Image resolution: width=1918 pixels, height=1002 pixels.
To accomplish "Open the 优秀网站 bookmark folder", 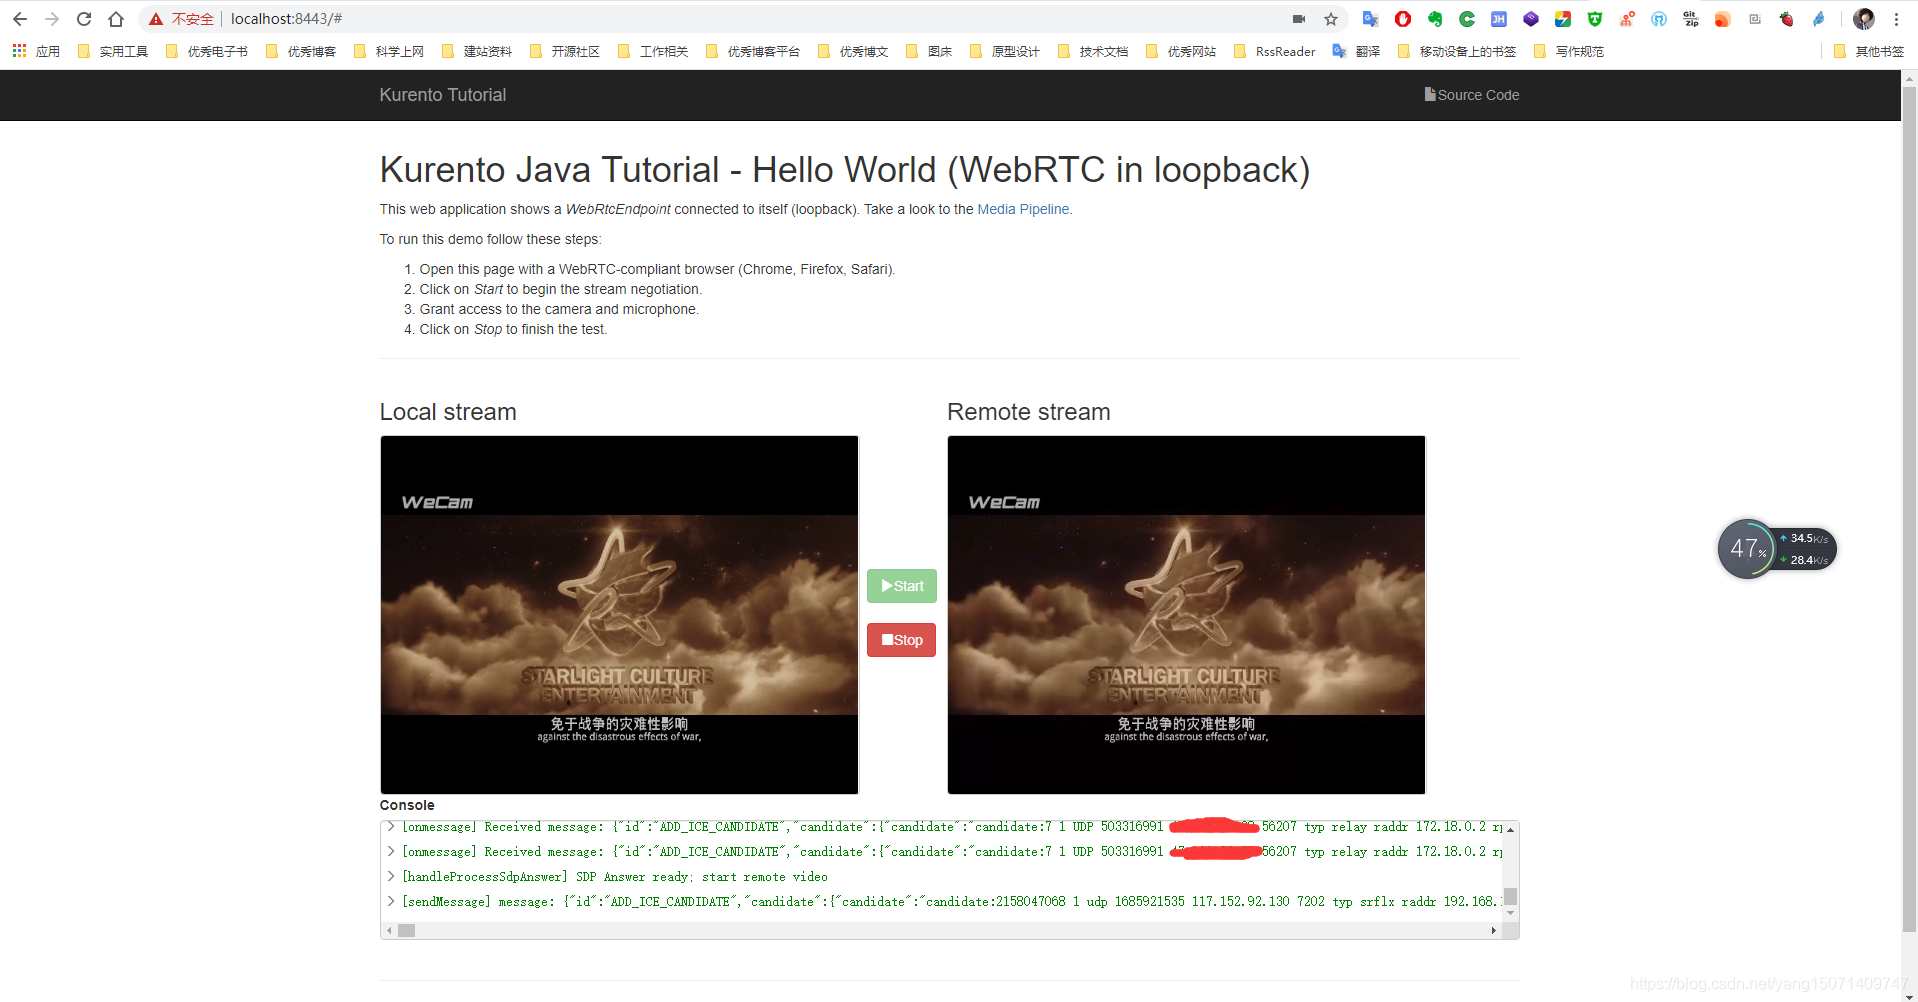I will (x=1181, y=51).
